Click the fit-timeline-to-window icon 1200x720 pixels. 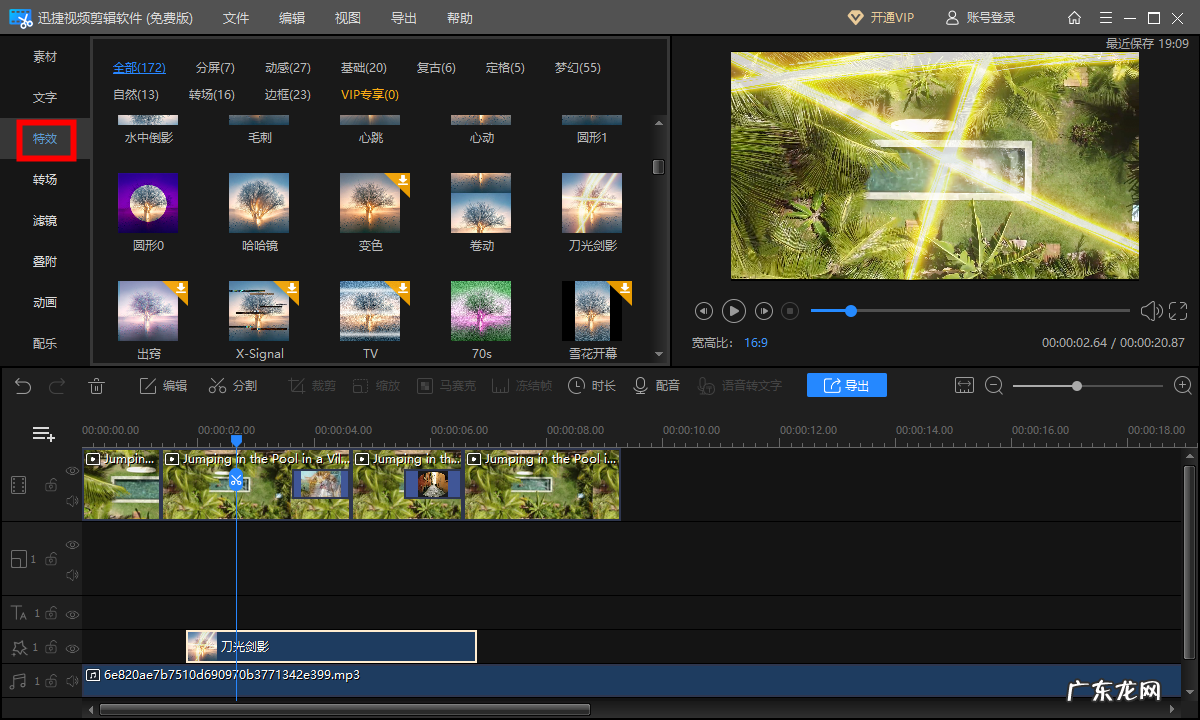click(964, 386)
